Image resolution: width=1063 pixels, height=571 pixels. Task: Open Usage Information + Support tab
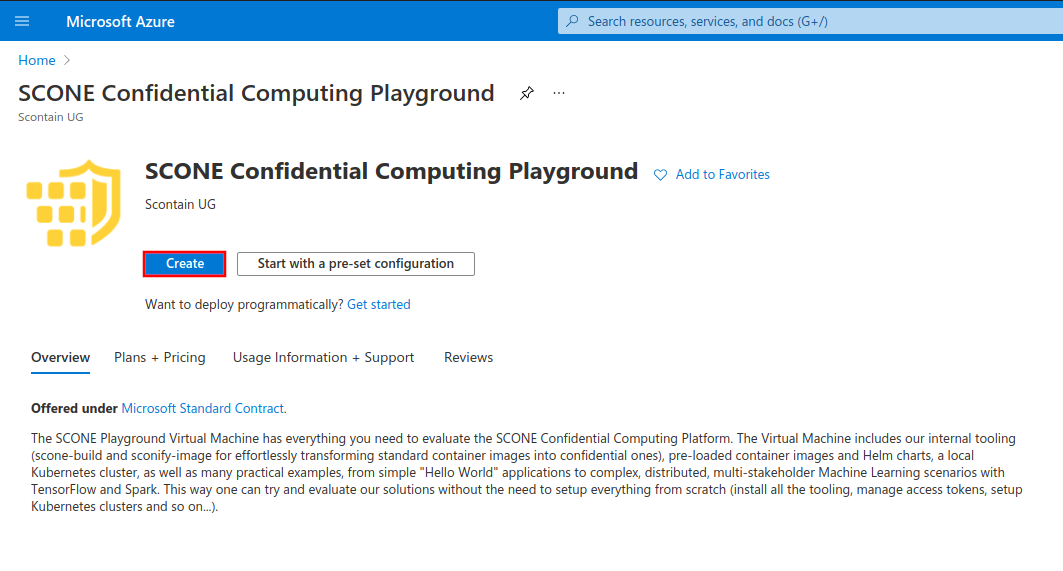click(x=323, y=357)
